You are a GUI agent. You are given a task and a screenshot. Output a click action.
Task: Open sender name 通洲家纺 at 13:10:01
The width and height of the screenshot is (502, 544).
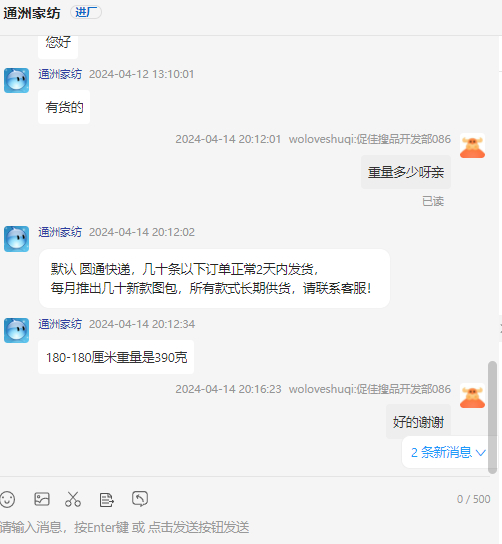pos(60,74)
